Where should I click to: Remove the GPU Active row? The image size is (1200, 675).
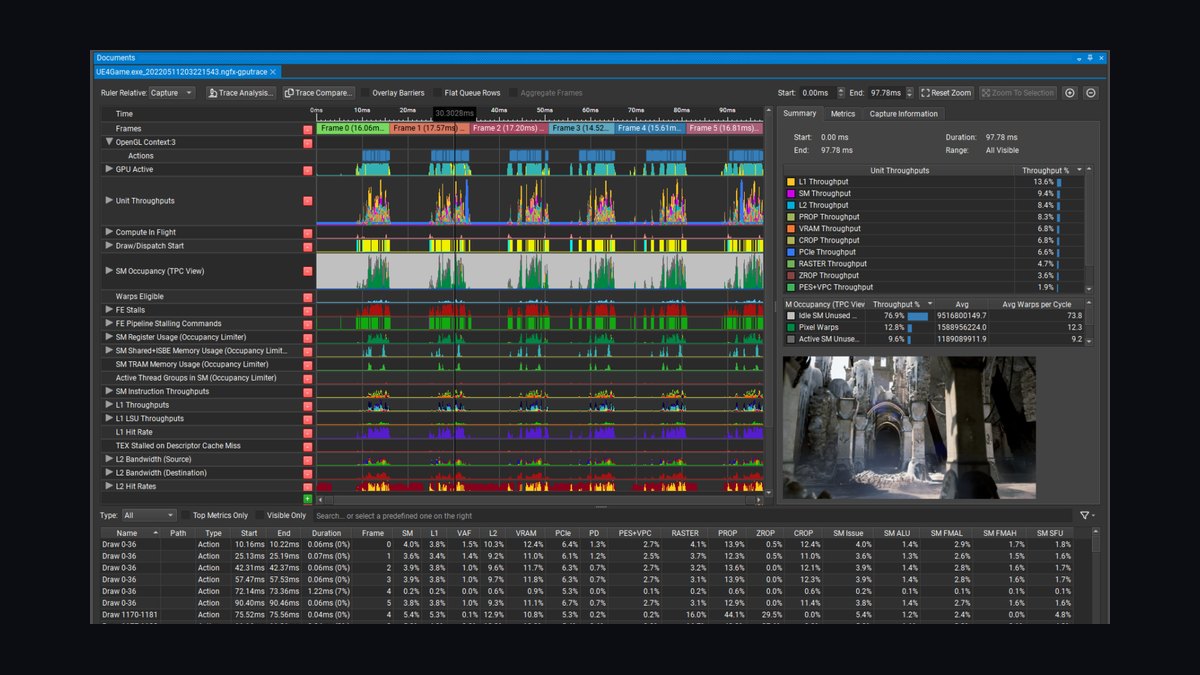point(308,169)
